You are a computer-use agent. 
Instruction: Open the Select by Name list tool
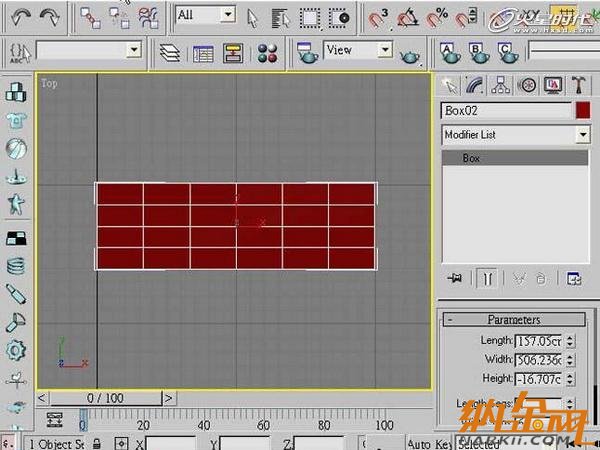280,18
